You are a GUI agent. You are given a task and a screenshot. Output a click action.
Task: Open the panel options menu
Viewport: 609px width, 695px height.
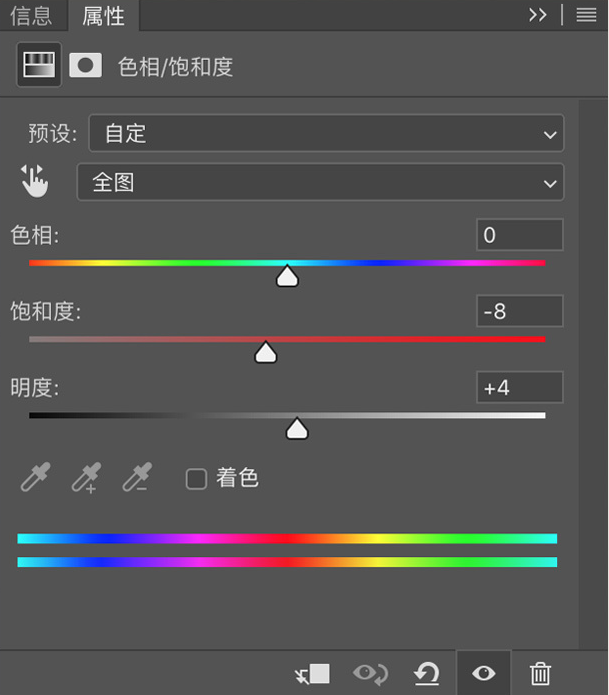coord(586,15)
